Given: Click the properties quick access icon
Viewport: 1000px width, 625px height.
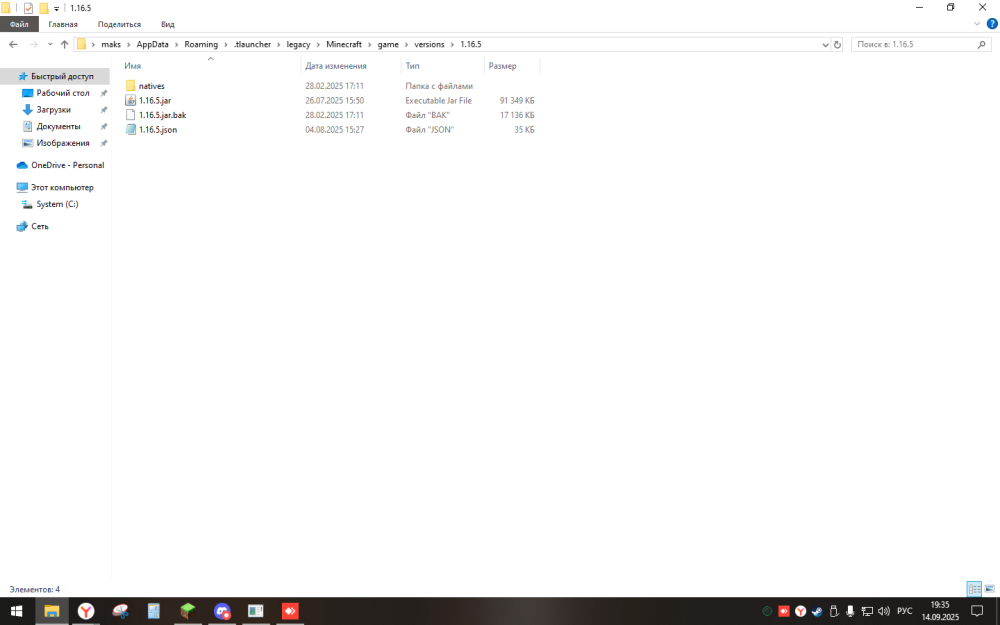Looking at the screenshot, I should coord(28,8).
